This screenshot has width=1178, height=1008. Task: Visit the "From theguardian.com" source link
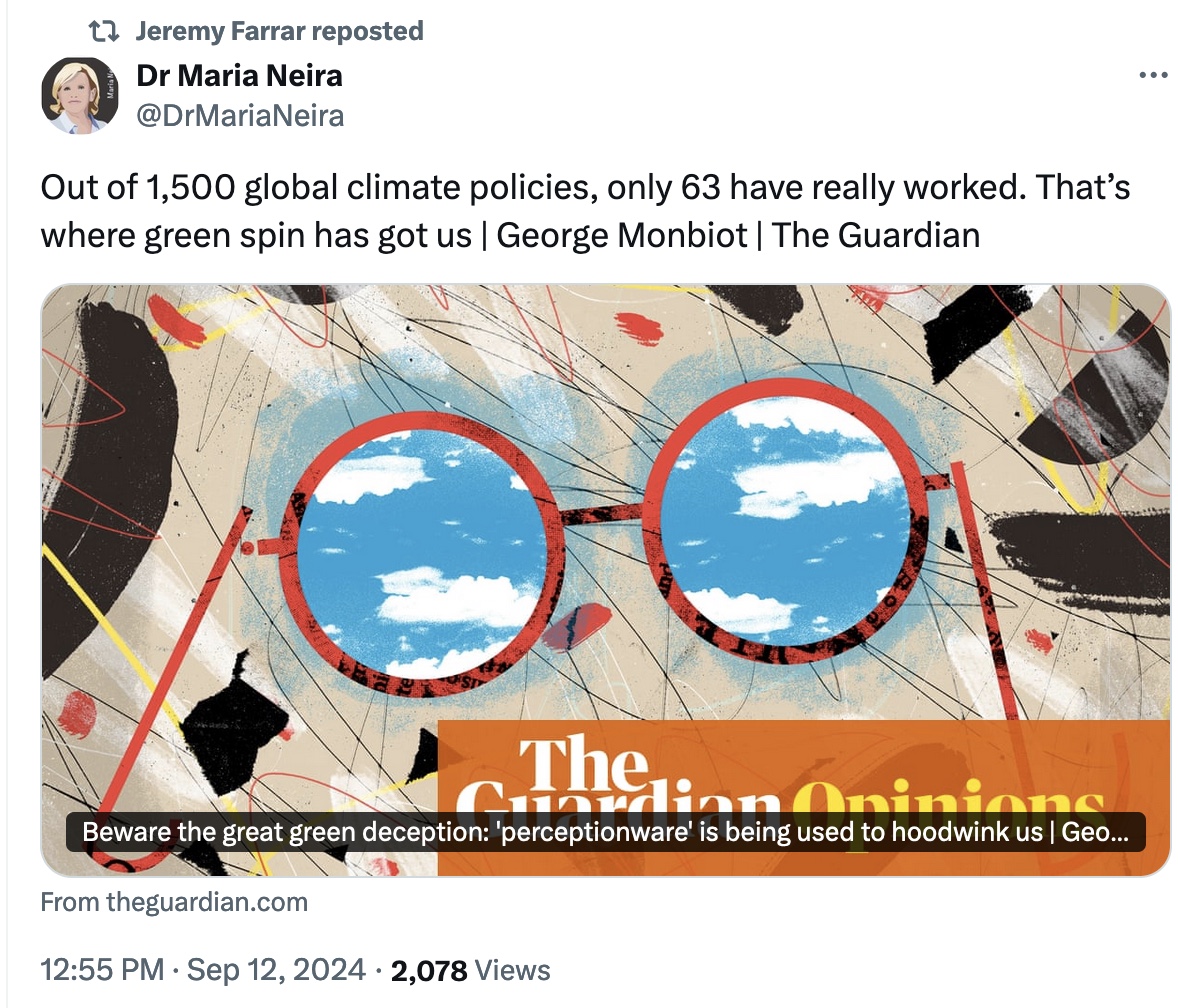(x=174, y=902)
